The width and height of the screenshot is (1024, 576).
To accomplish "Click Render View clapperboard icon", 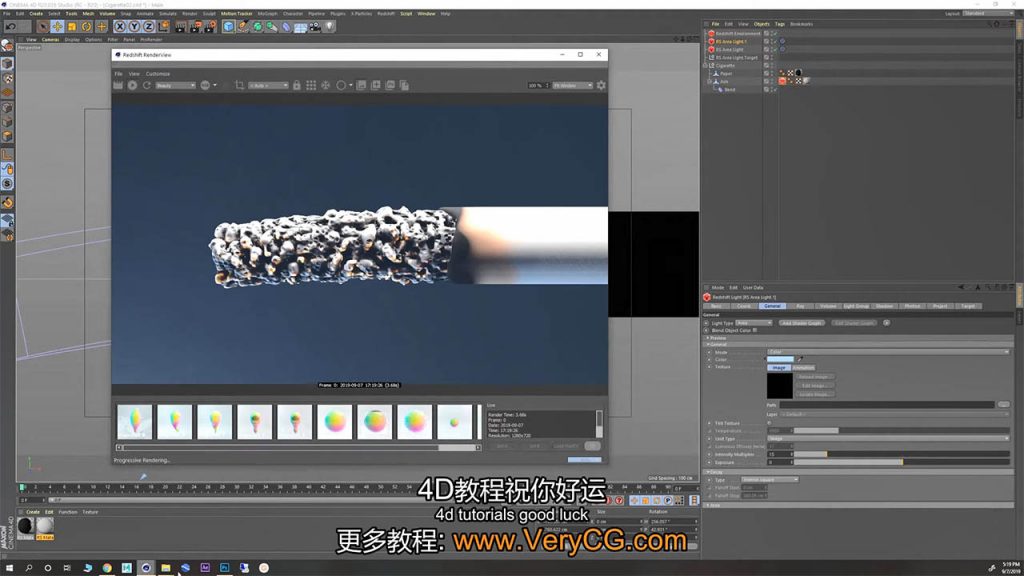I will click(181, 27).
